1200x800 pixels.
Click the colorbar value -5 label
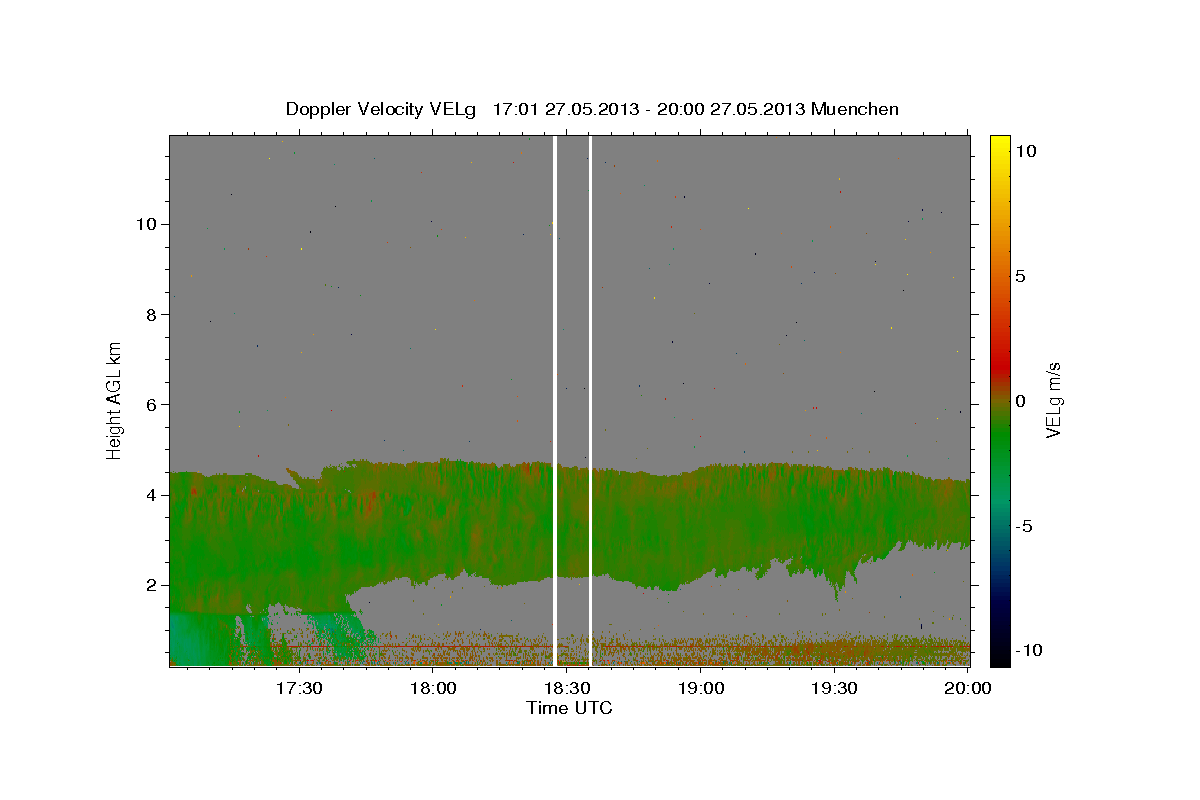(x=1023, y=526)
